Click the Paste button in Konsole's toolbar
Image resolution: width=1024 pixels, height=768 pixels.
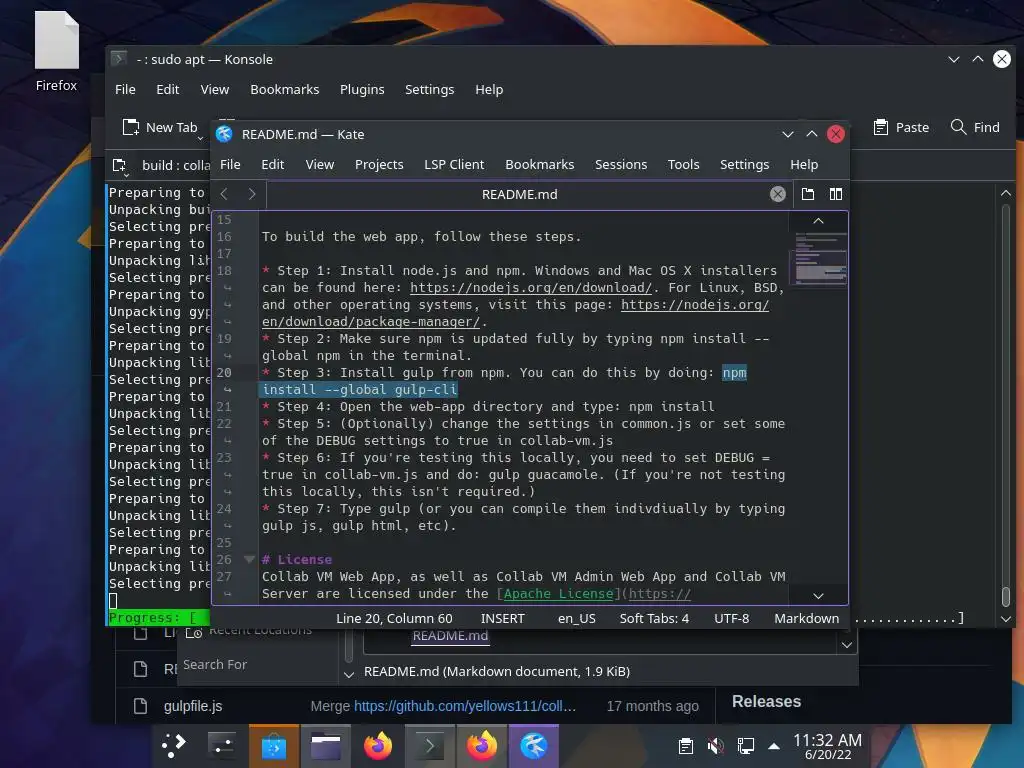click(901, 127)
